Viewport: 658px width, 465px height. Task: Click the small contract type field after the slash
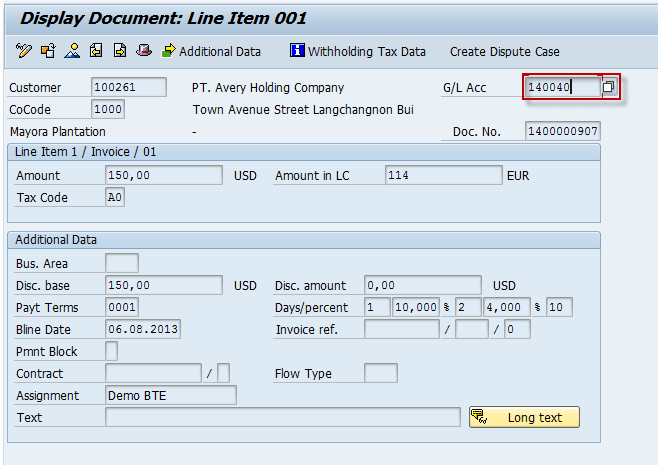coord(223,373)
